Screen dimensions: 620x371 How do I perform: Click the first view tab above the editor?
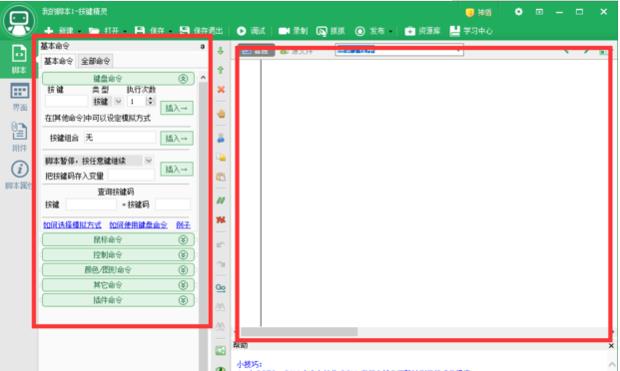point(256,51)
